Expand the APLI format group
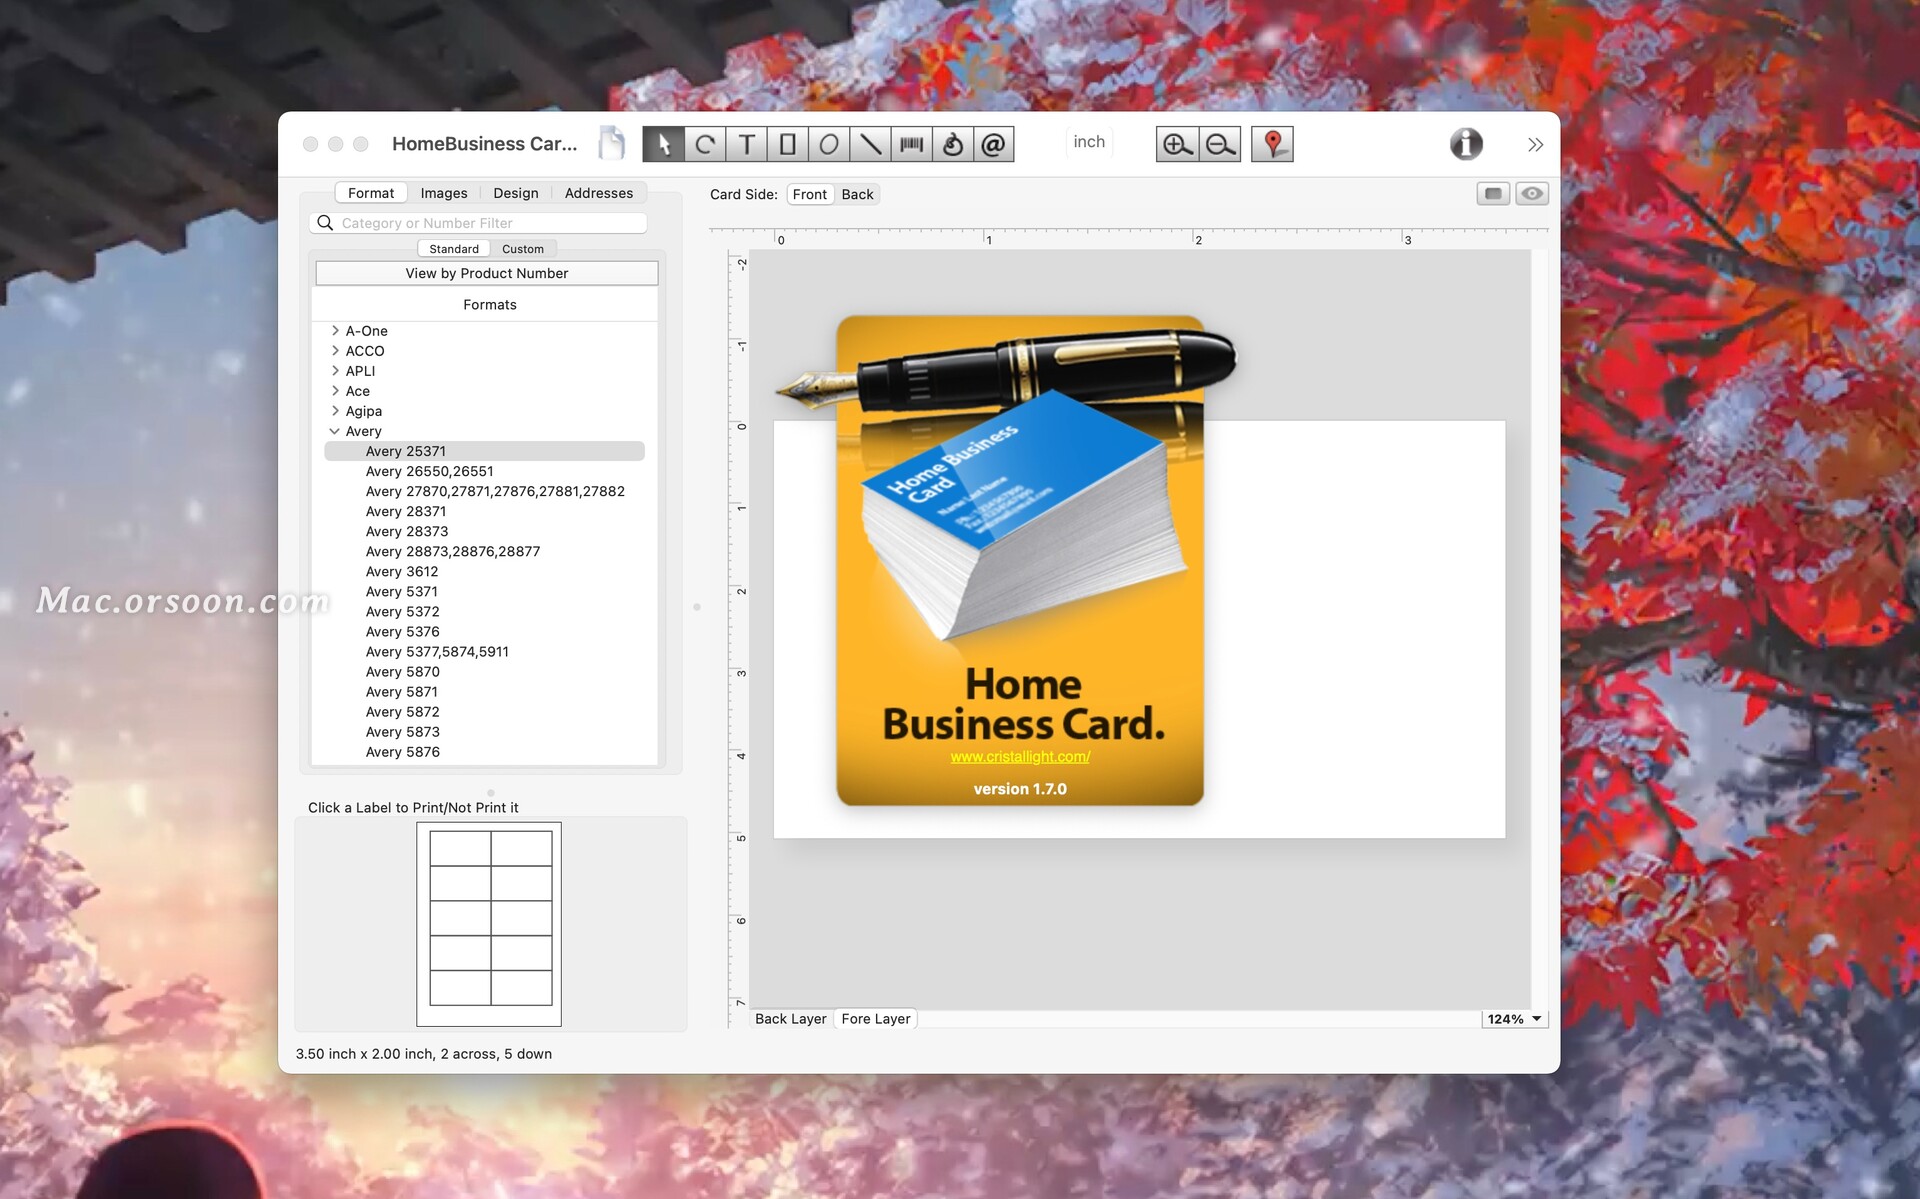 [335, 370]
